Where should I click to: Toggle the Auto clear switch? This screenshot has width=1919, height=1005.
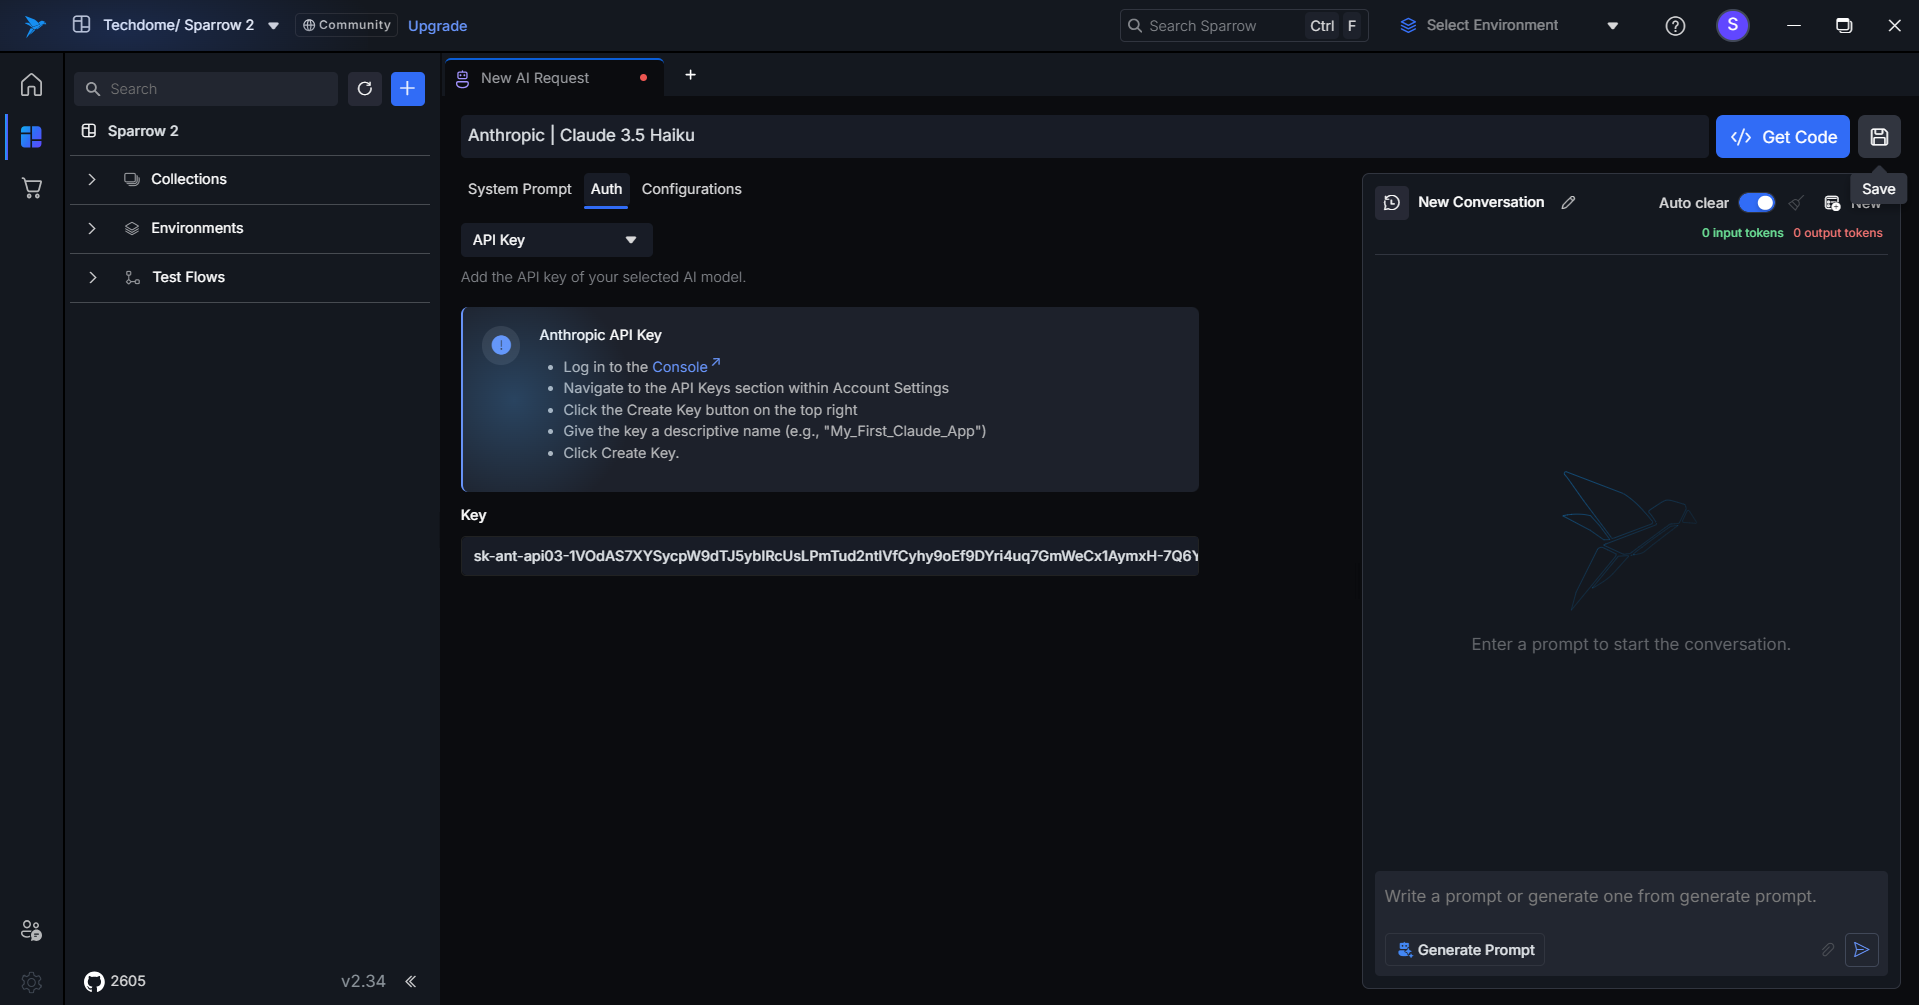coord(1756,203)
